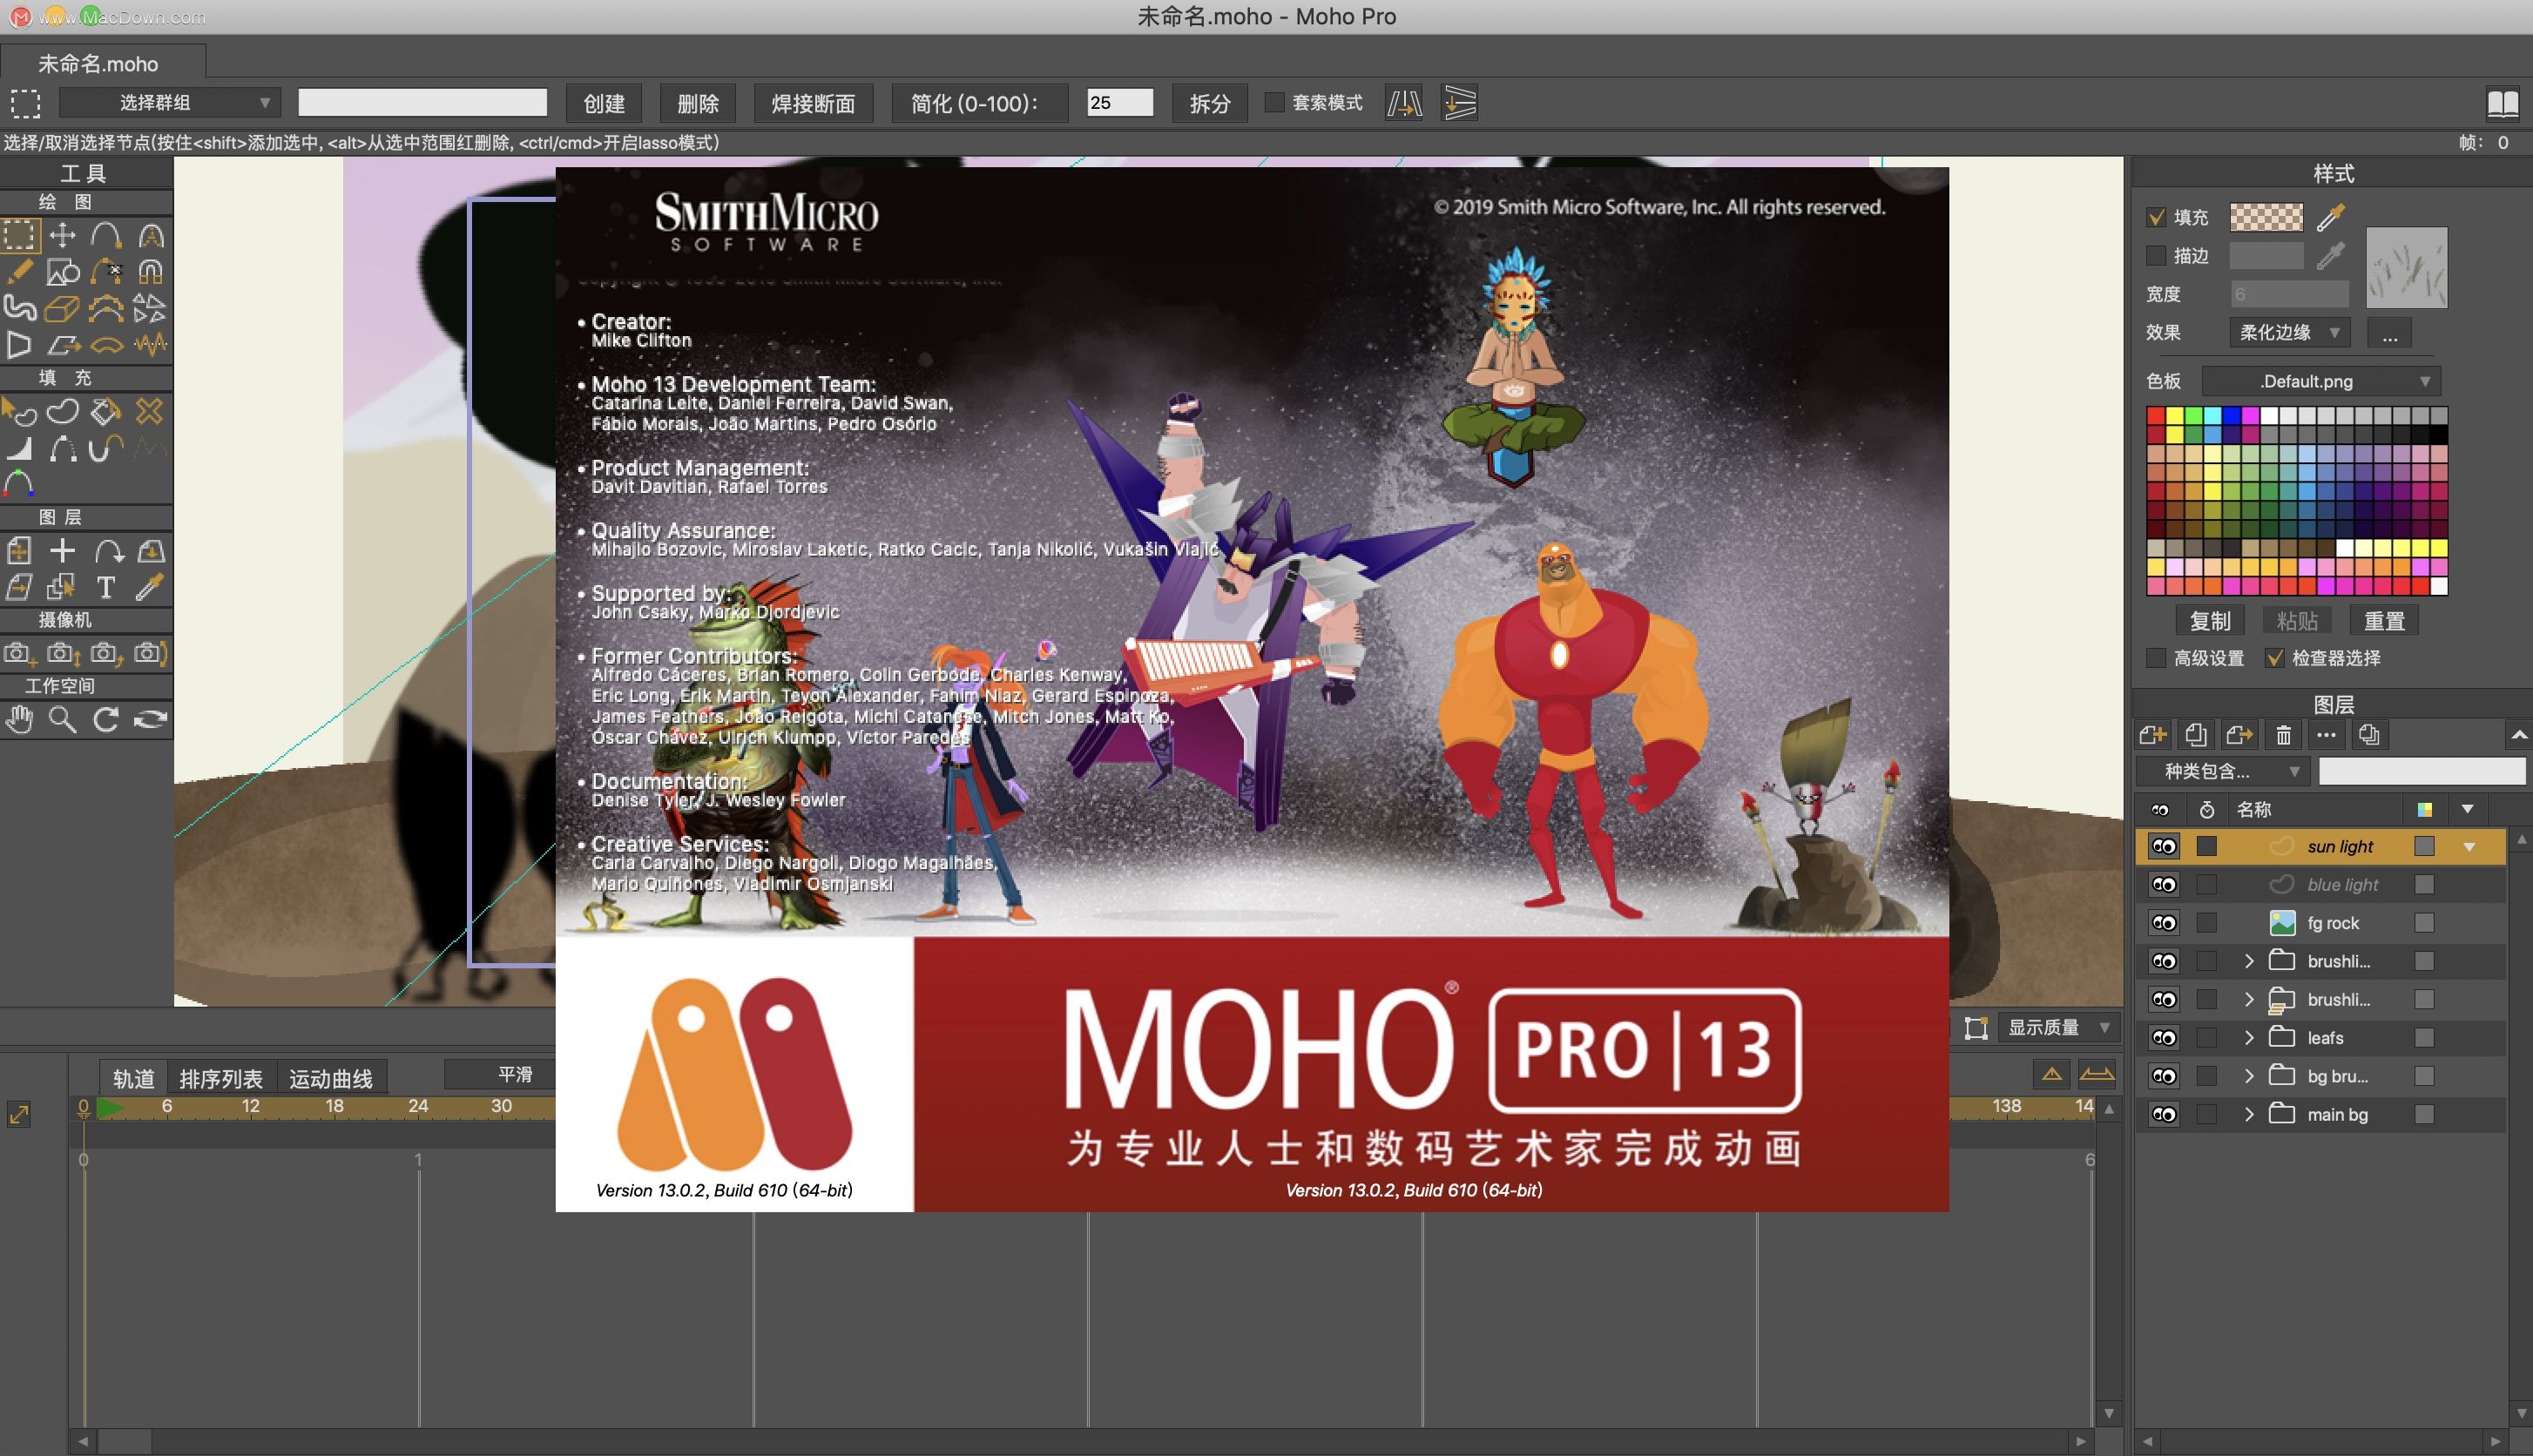Select the Zoom Workspace magnifier tool
The width and height of the screenshot is (2533, 1456).
coord(63,719)
